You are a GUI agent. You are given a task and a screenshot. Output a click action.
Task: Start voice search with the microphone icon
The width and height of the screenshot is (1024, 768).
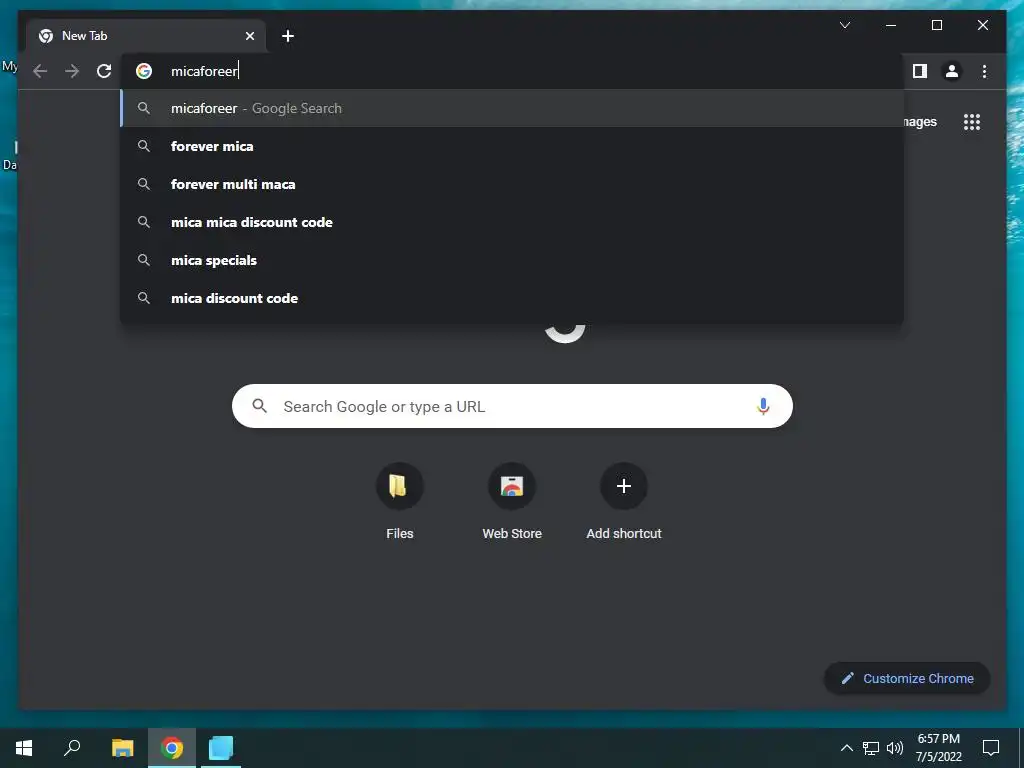(763, 406)
